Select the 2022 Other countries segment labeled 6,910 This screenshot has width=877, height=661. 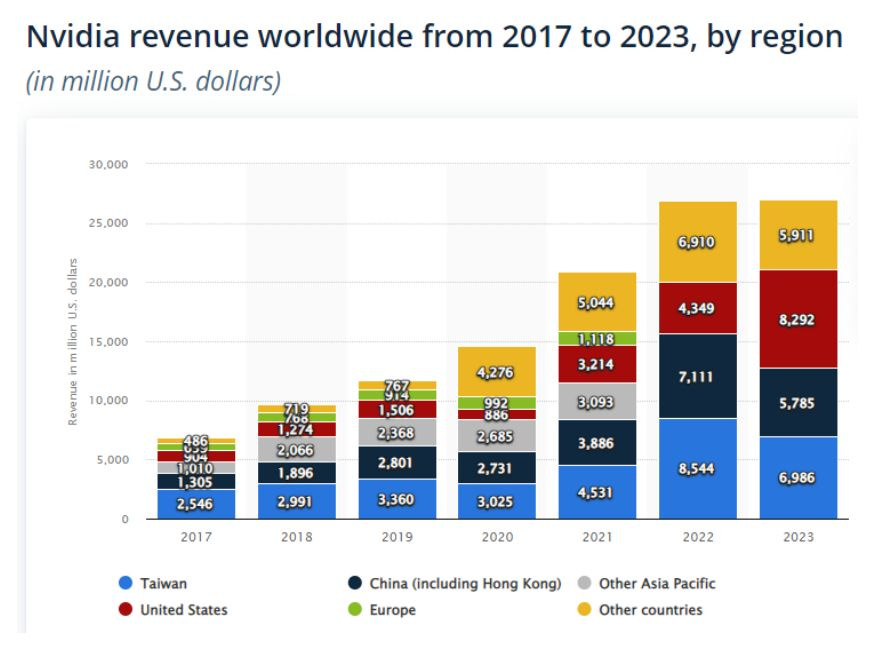(698, 242)
